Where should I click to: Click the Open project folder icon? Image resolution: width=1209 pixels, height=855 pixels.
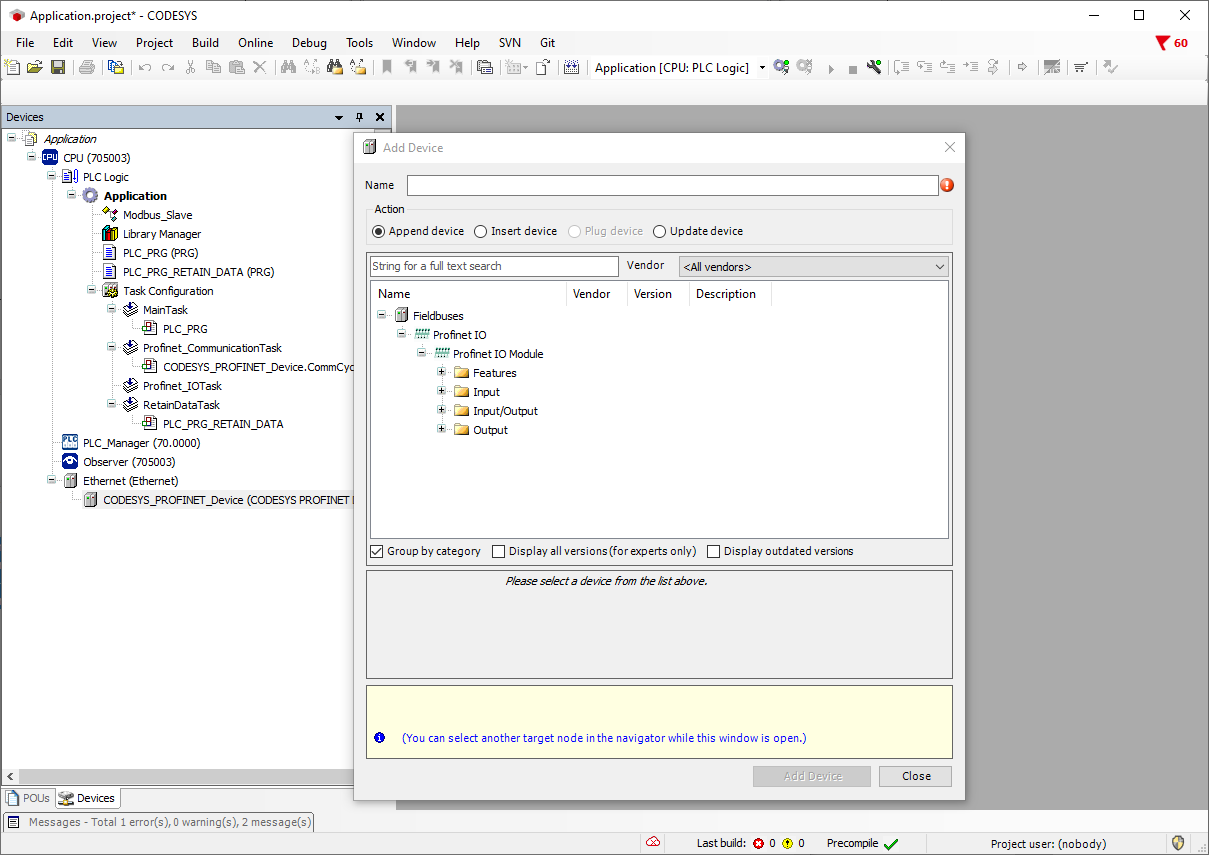coord(35,67)
